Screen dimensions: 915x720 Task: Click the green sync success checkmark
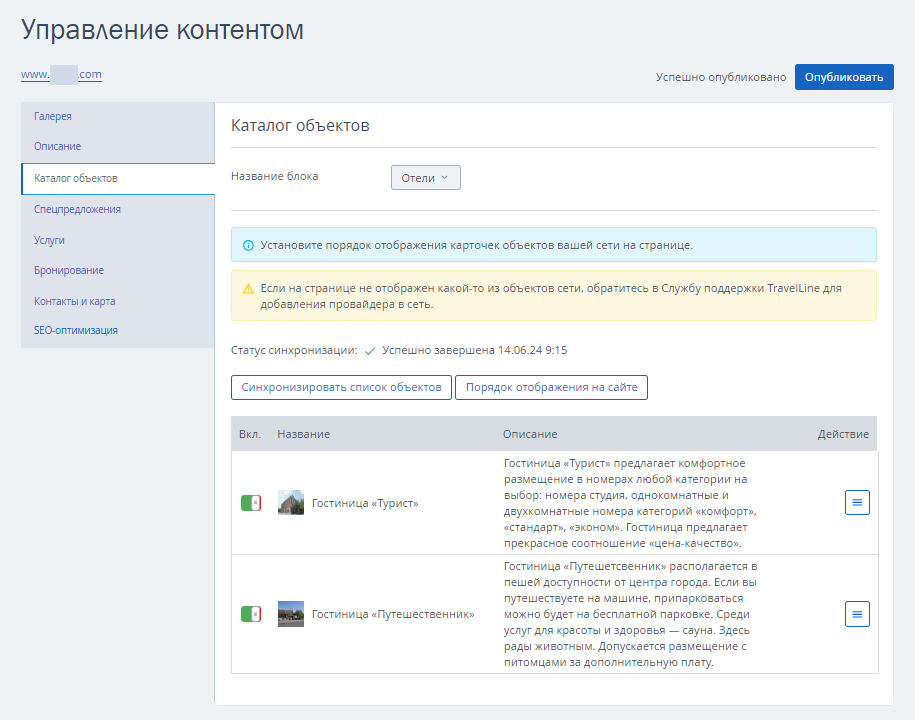[x=369, y=351]
